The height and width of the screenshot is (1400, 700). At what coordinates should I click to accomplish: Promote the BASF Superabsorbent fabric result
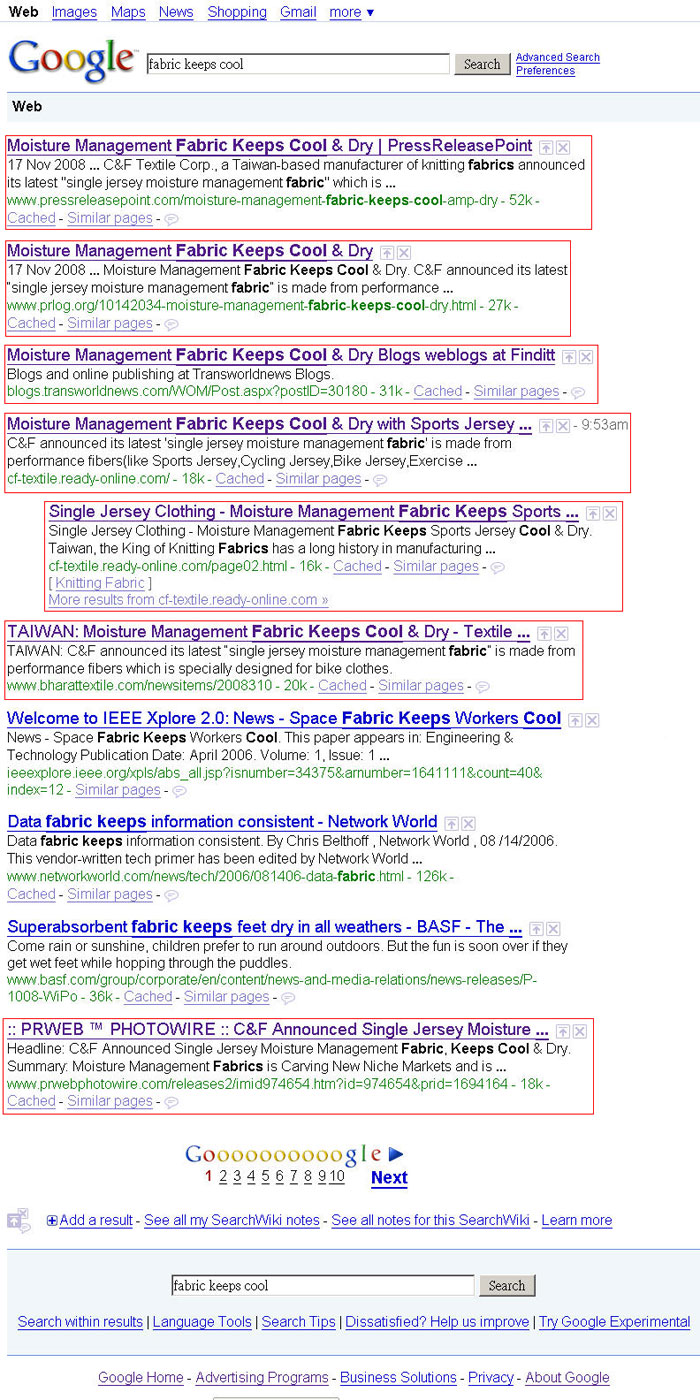pos(537,929)
